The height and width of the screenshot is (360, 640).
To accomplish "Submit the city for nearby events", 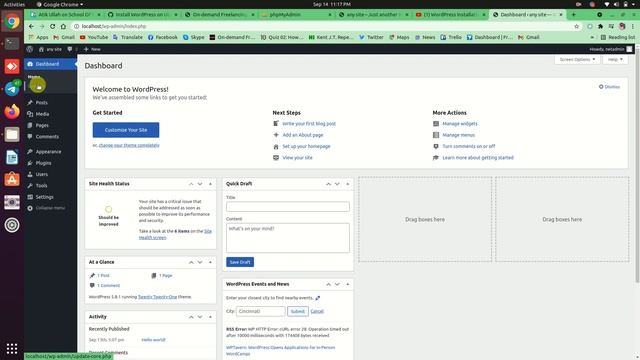I will 298,311.
